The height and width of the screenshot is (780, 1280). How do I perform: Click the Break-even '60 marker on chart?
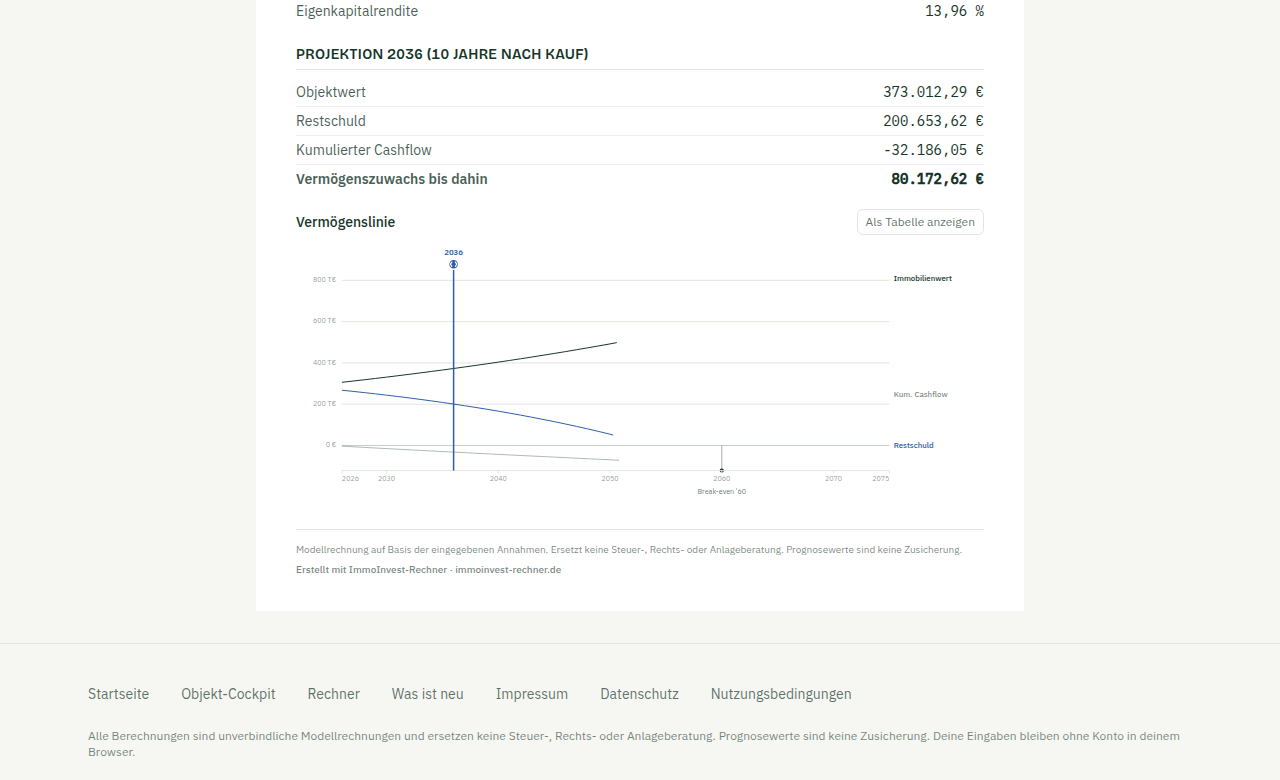click(x=722, y=470)
